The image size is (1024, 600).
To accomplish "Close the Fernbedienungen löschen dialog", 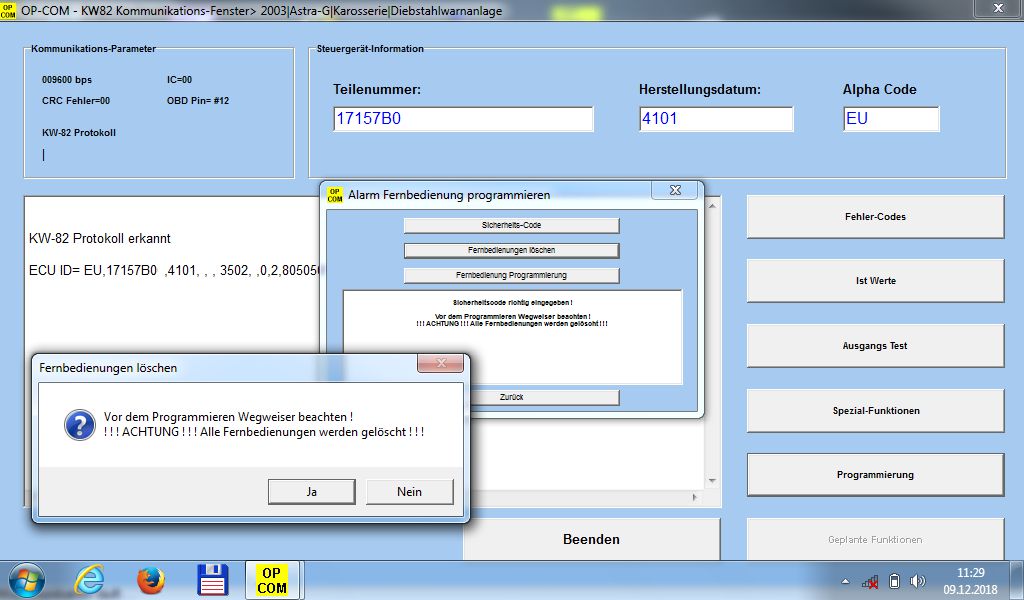I will [441, 363].
